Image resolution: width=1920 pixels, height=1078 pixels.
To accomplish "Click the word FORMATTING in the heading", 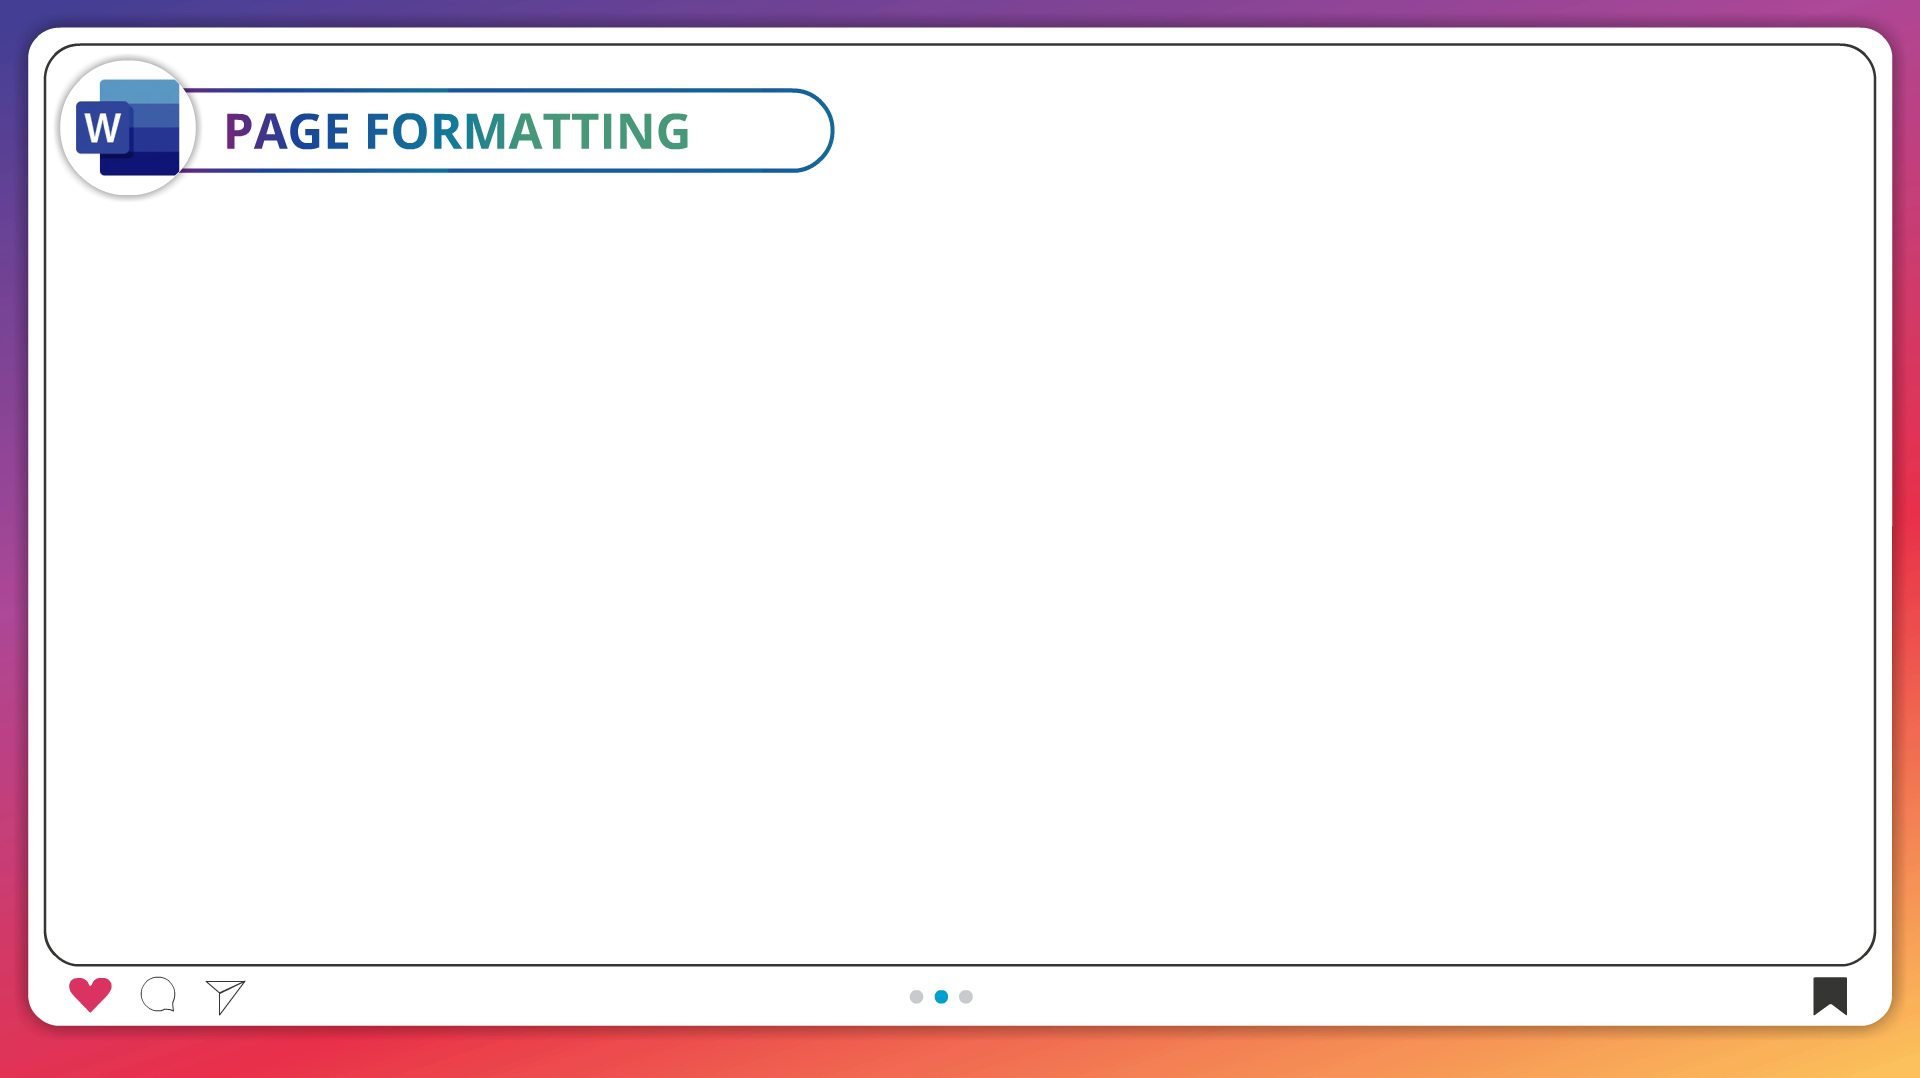I will [527, 131].
